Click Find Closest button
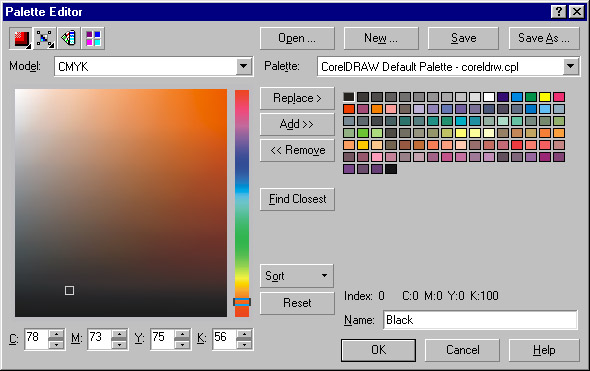This screenshot has width=590, height=371. 297,199
